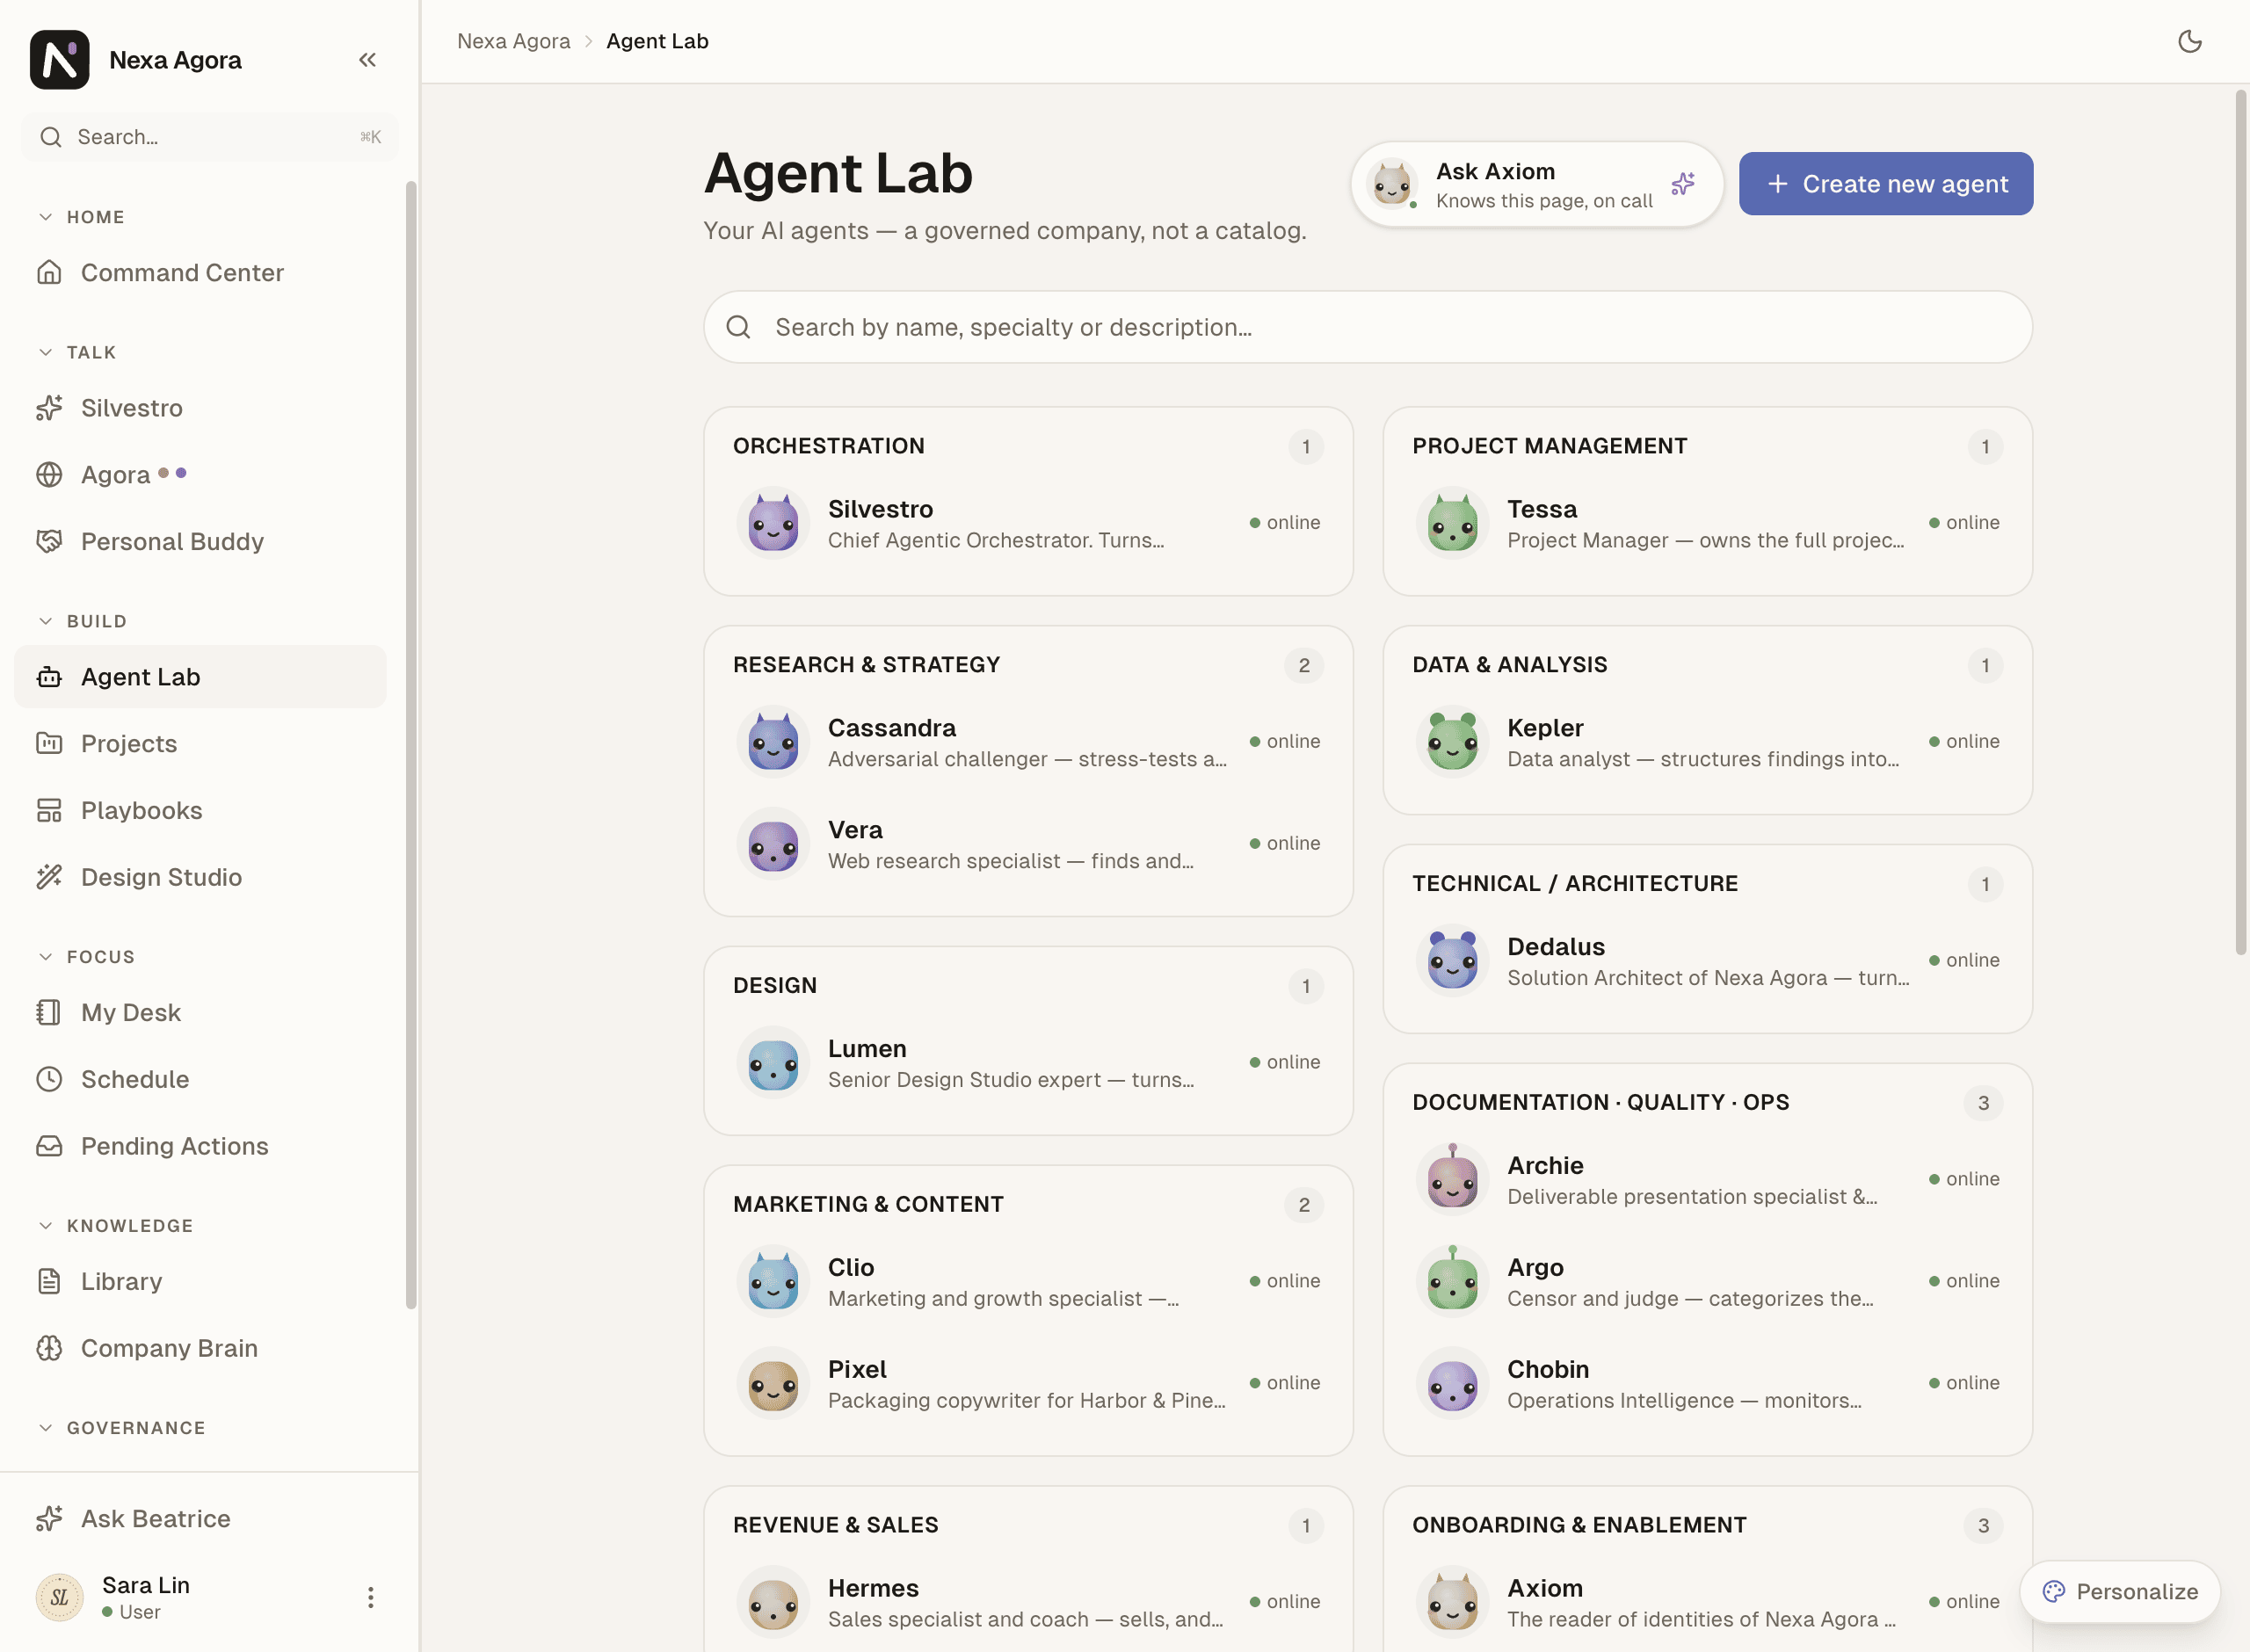The width and height of the screenshot is (2250, 1652).
Task: Open Playbooks layout icon
Action: 49,810
